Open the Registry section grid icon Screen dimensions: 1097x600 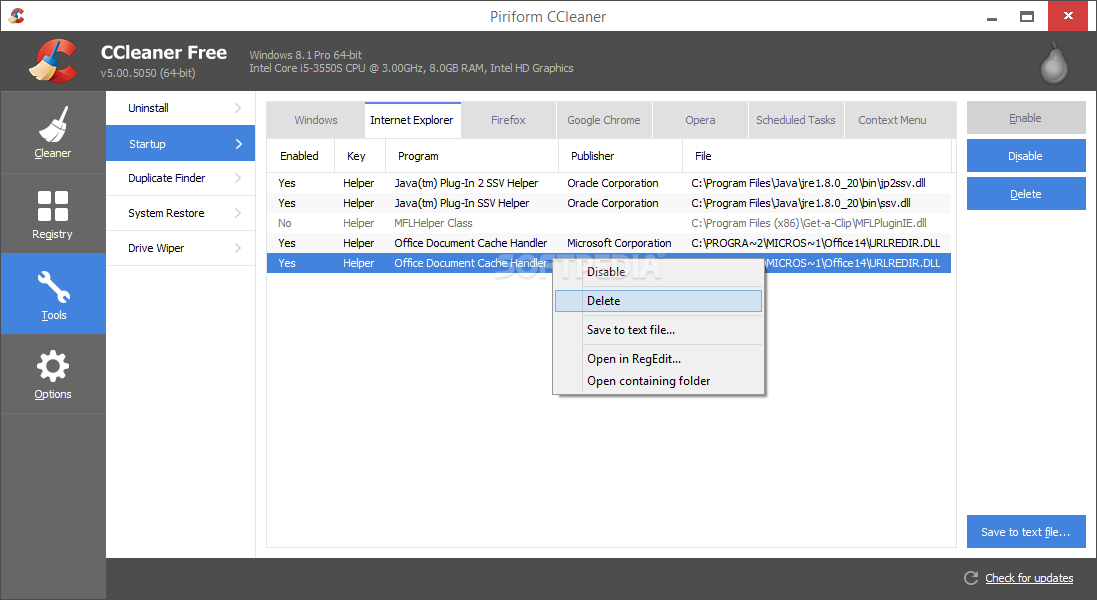click(52, 206)
